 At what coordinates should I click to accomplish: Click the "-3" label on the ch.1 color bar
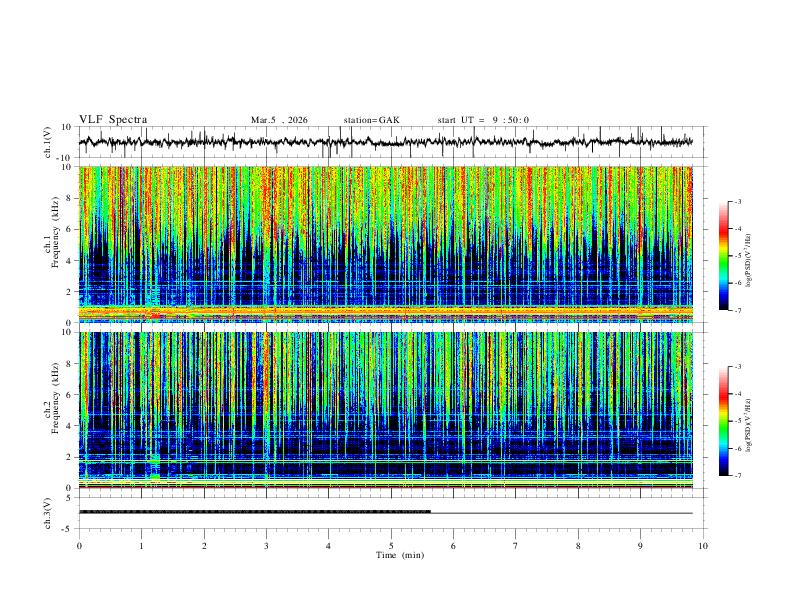pos(738,201)
